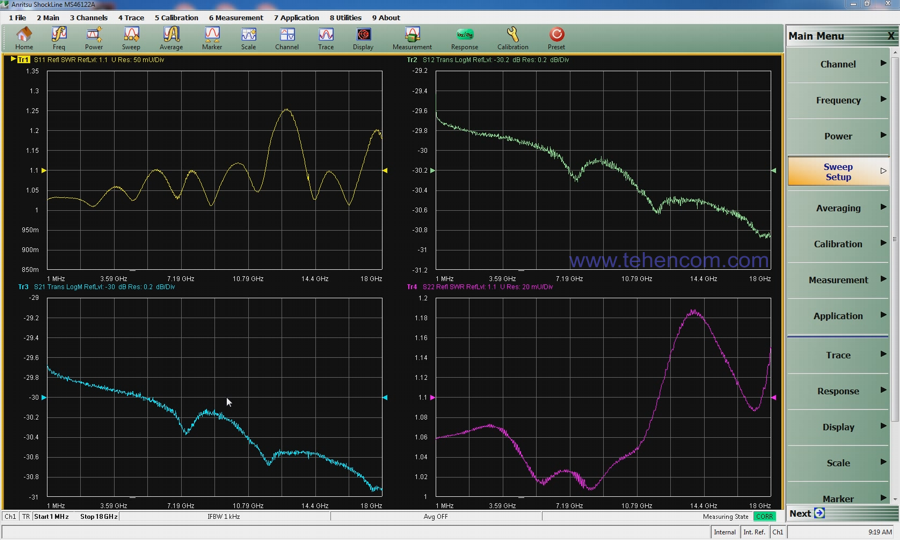Click the Sweep toolbar icon
Image resolution: width=900 pixels, height=540 pixels.
click(131, 38)
